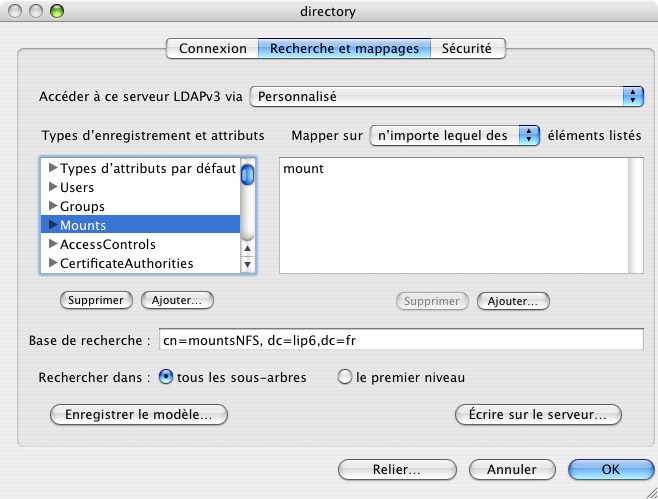Expand Types d'attributs par défaut triangle
This screenshot has width=658, height=499.
pyautogui.click(x=53, y=168)
